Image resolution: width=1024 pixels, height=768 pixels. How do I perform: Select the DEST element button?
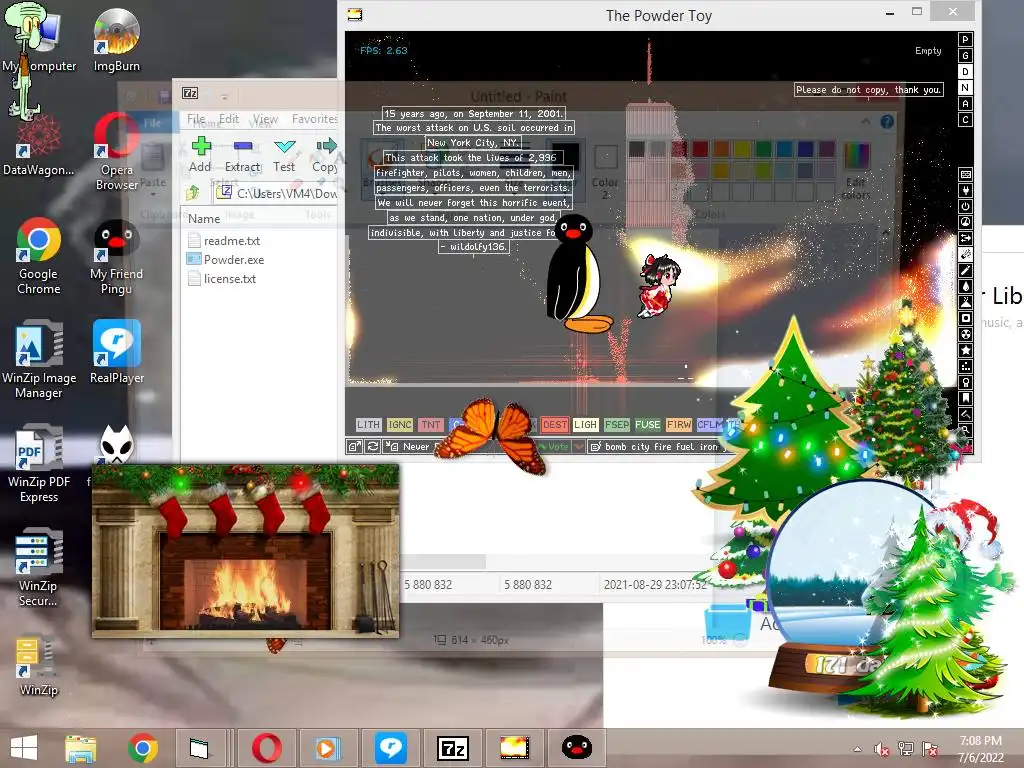(554, 424)
